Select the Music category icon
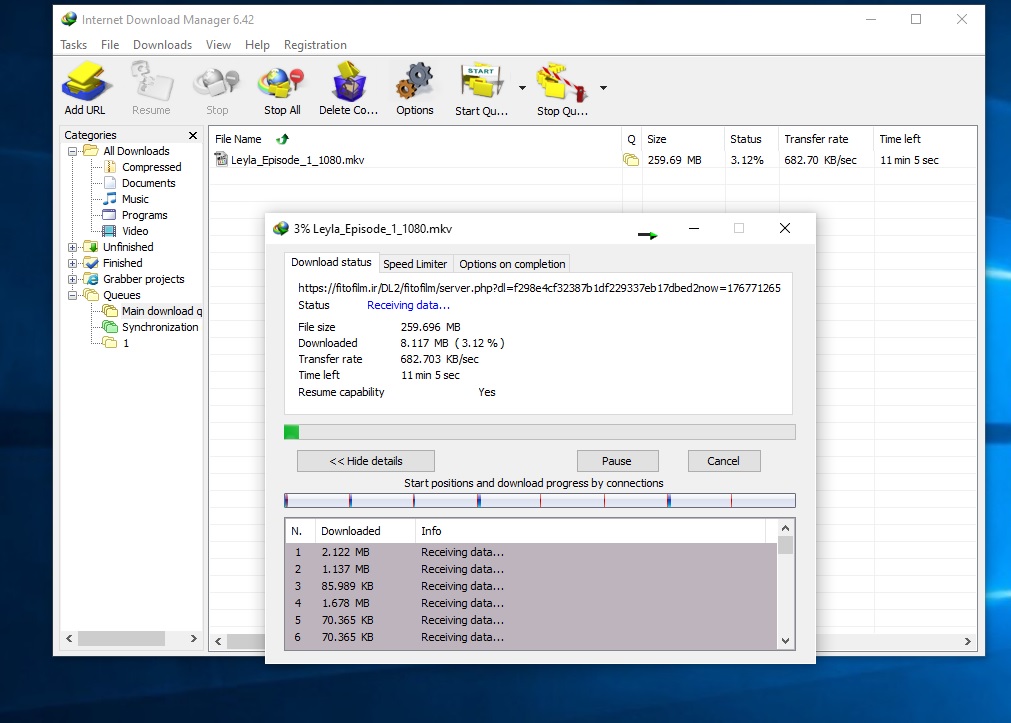 (111, 199)
